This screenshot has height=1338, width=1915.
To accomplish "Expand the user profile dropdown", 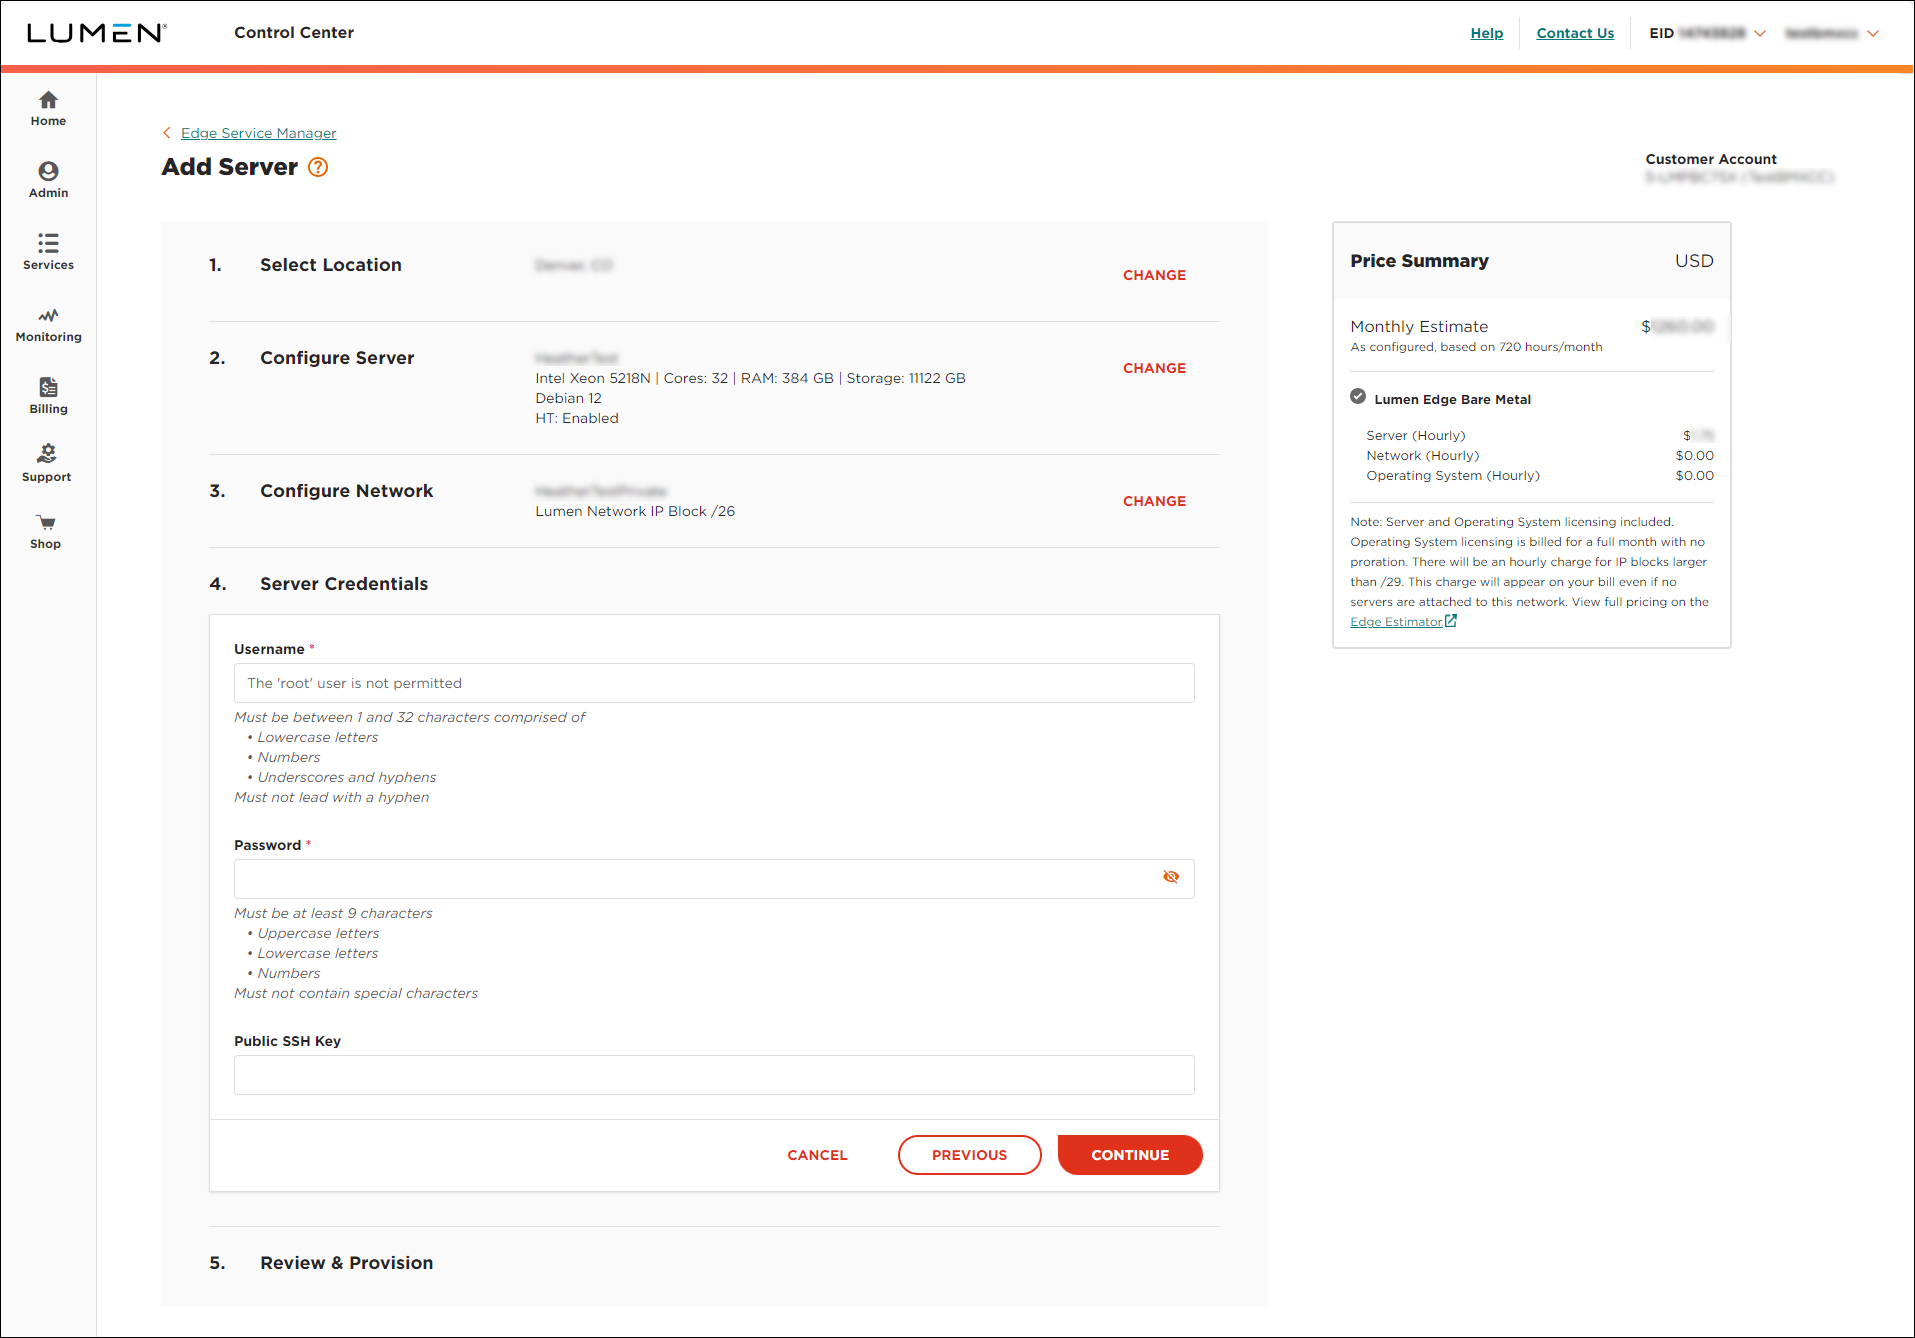I will pyautogui.click(x=1873, y=33).
